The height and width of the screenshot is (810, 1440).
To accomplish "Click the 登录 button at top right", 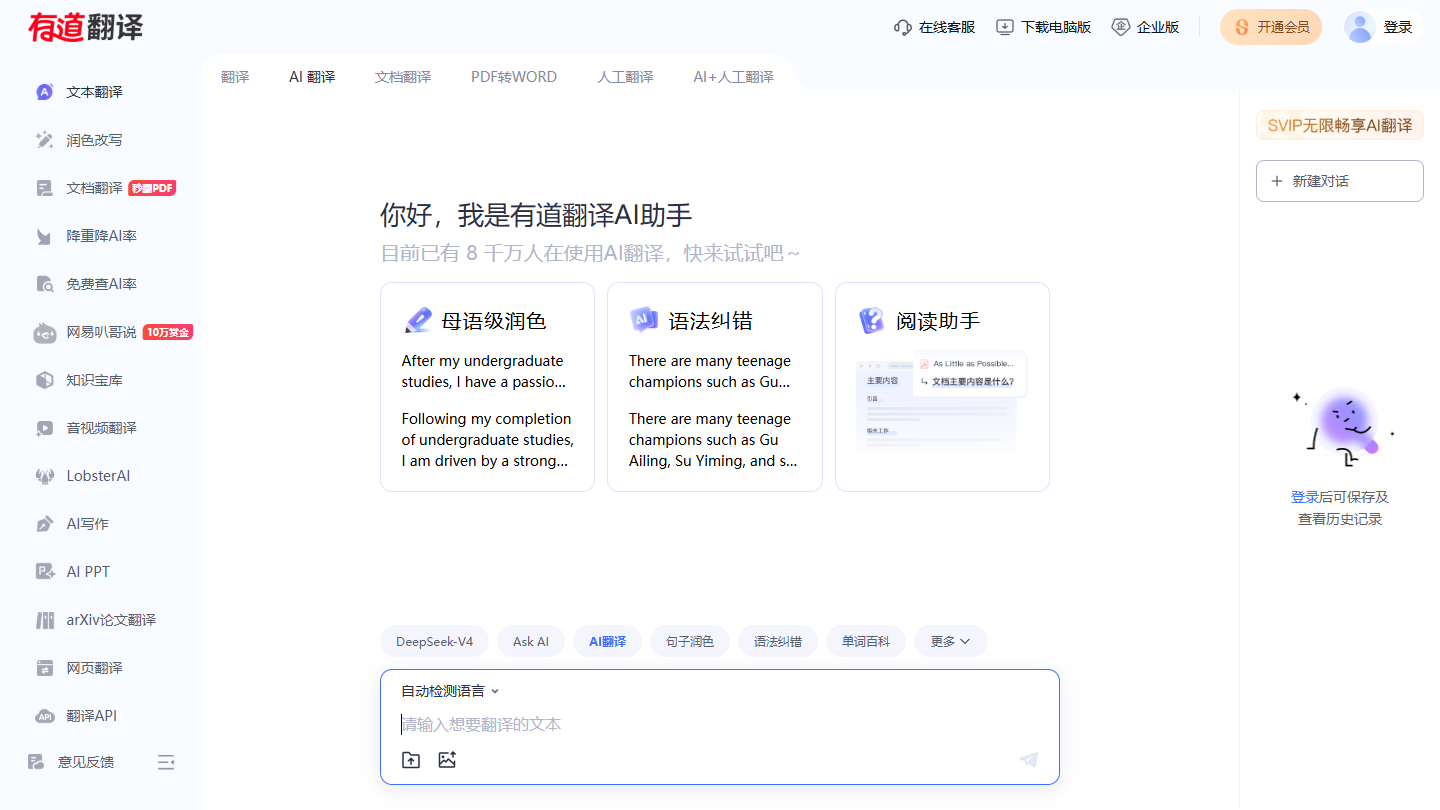I will pyautogui.click(x=1398, y=27).
